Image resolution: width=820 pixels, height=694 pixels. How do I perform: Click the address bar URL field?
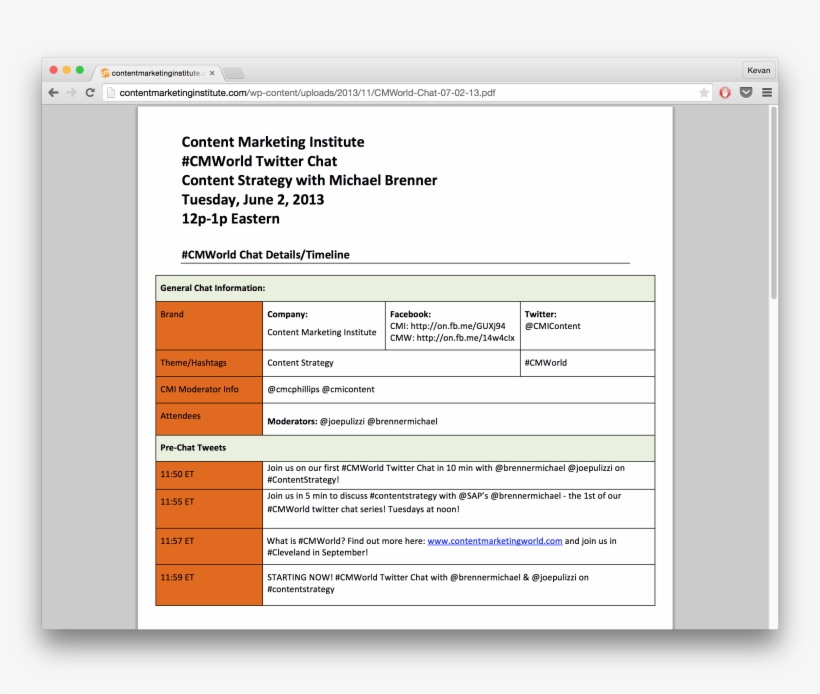pos(400,93)
